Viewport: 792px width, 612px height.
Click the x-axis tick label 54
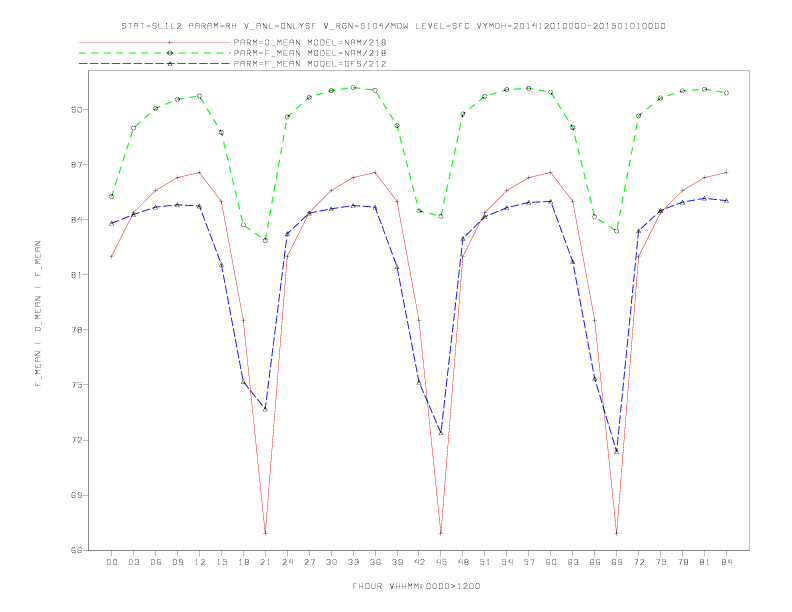tap(507, 562)
